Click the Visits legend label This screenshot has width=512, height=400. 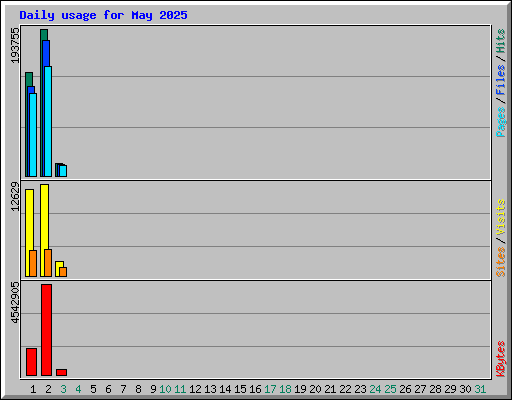(501, 217)
